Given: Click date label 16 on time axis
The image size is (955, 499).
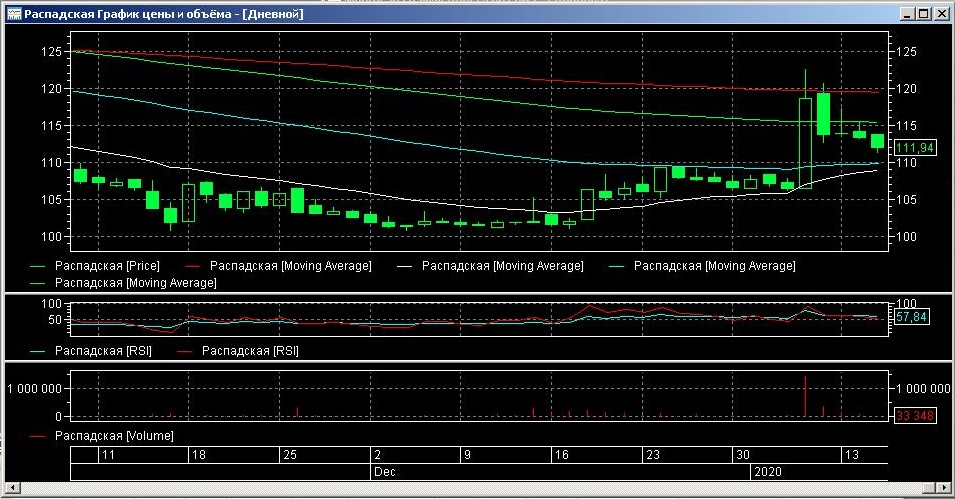Looking at the screenshot, I should pyautogui.click(x=562, y=455).
